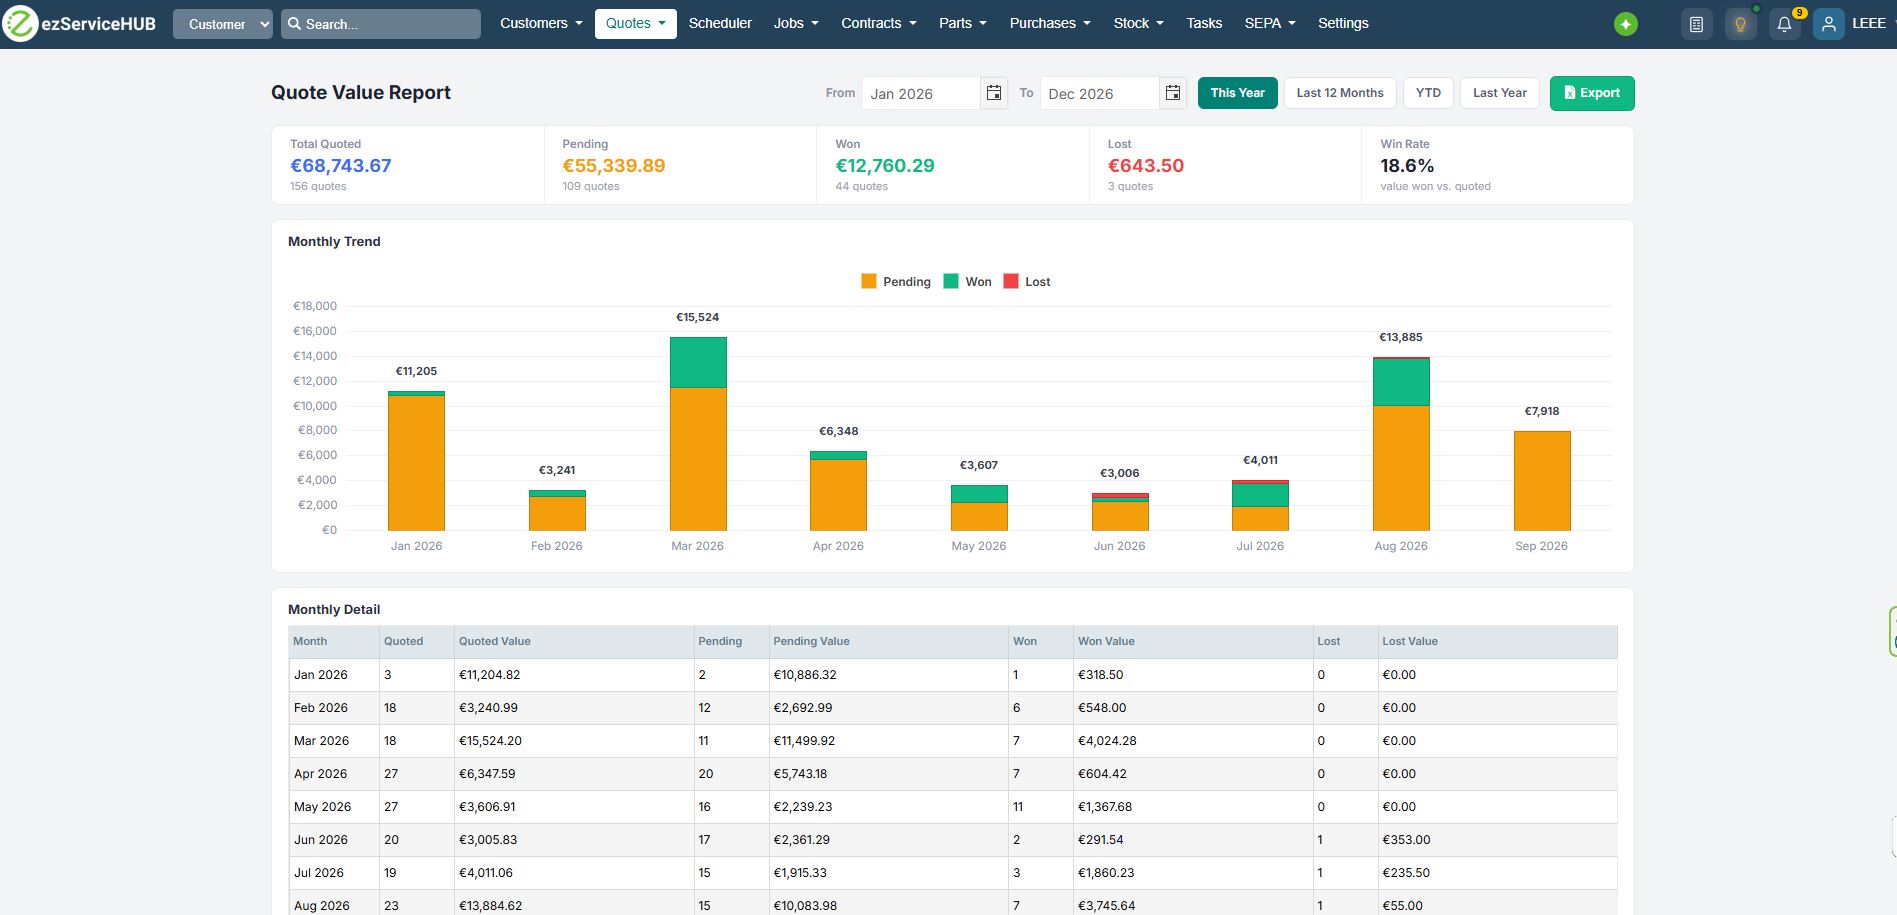This screenshot has width=1897, height=915.
Task: Toggle Won series in chart legend
Action: pyautogui.click(x=968, y=282)
